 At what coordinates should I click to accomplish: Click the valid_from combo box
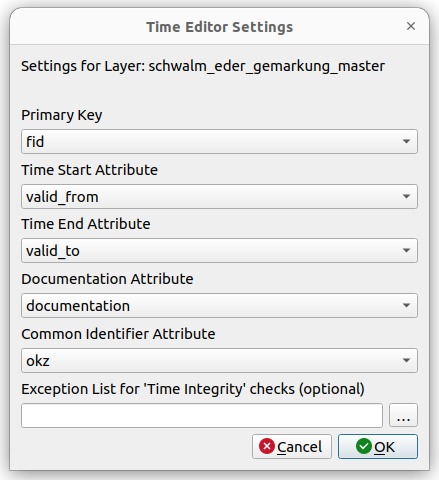[219, 196]
